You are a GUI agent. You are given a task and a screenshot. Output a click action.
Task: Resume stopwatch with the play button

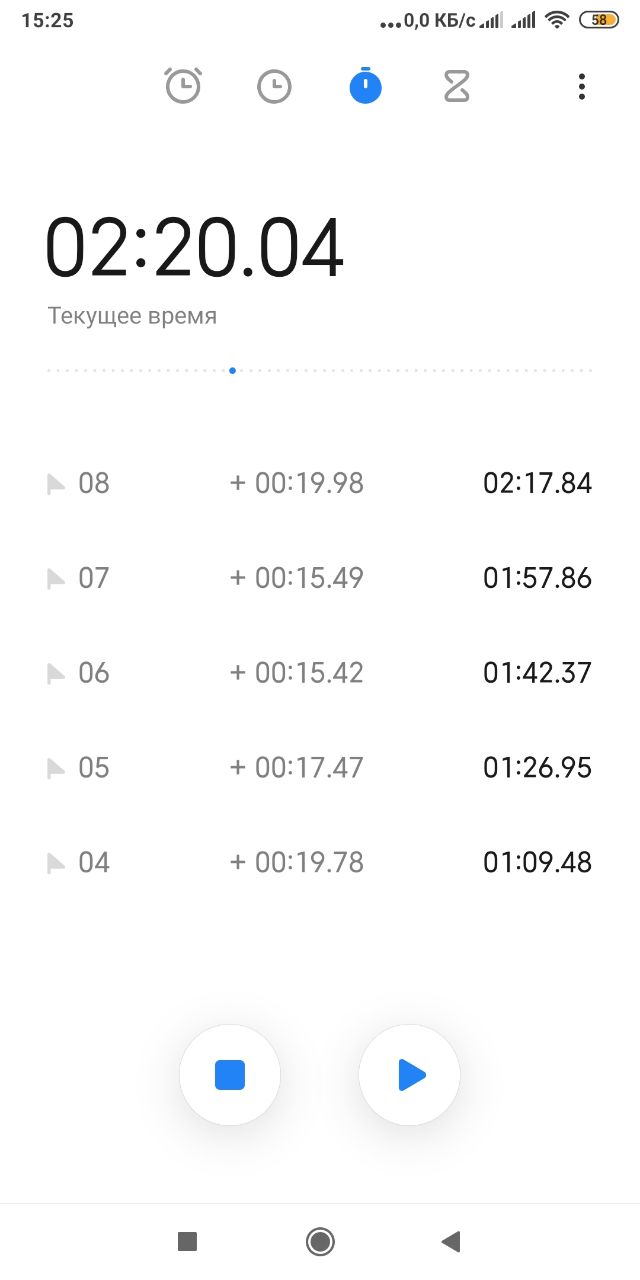click(410, 1075)
